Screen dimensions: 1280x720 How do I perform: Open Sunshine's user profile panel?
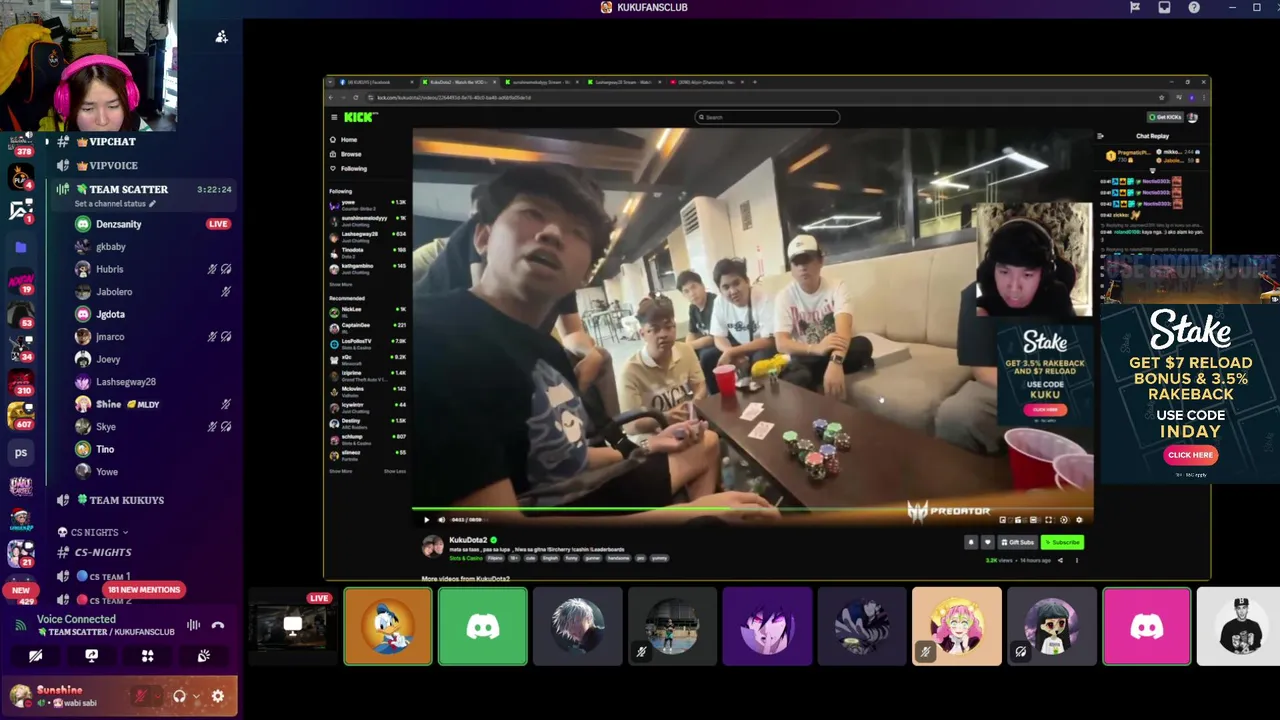65,696
